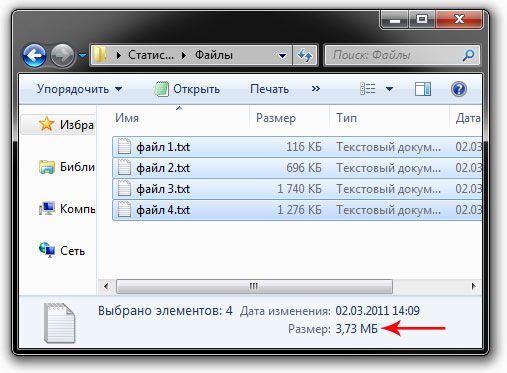Click the scrollbar left arrow
This screenshot has height=373, width=507.
click(106, 286)
